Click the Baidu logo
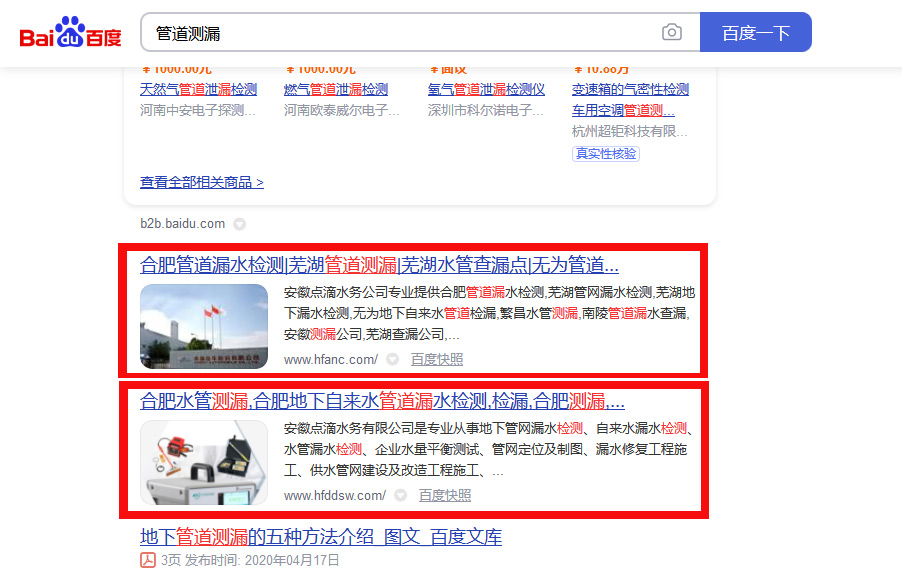Screen dimensions: 902x571 point(70,32)
